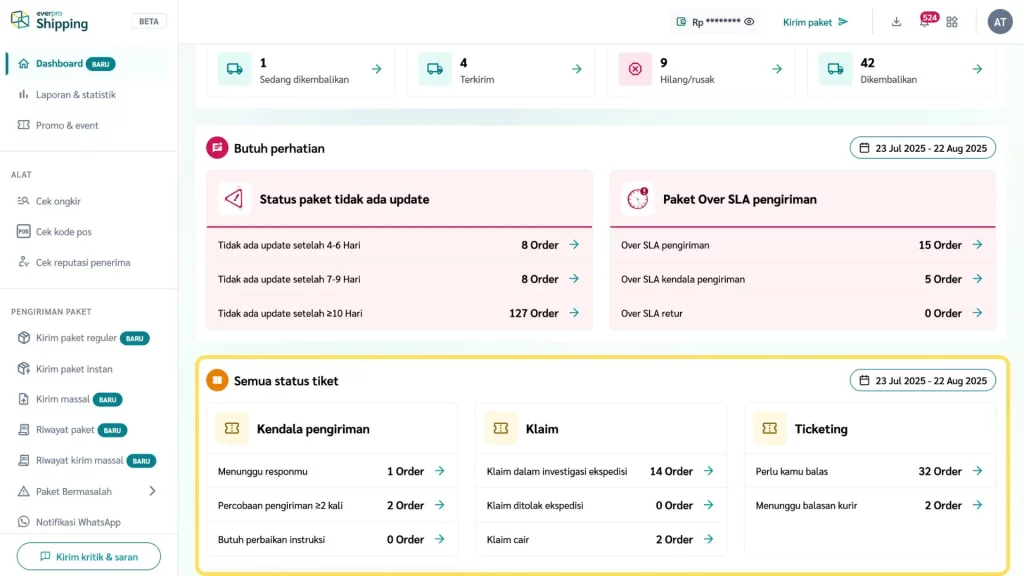The width and height of the screenshot is (1024, 576).
Task: Open arrow for Perlu kamu balas tickets
Action: pos(977,471)
